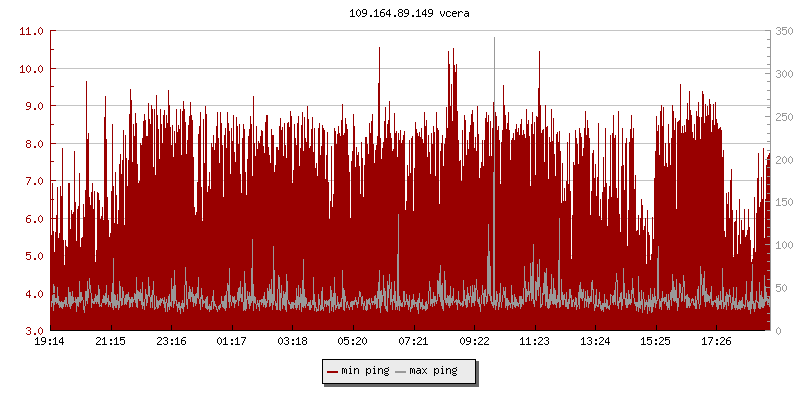The width and height of the screenshot is (800, 400).
Task: Click the 21:15 time label on x-axis
Action: pyautogui.click(x=110, y=342)
